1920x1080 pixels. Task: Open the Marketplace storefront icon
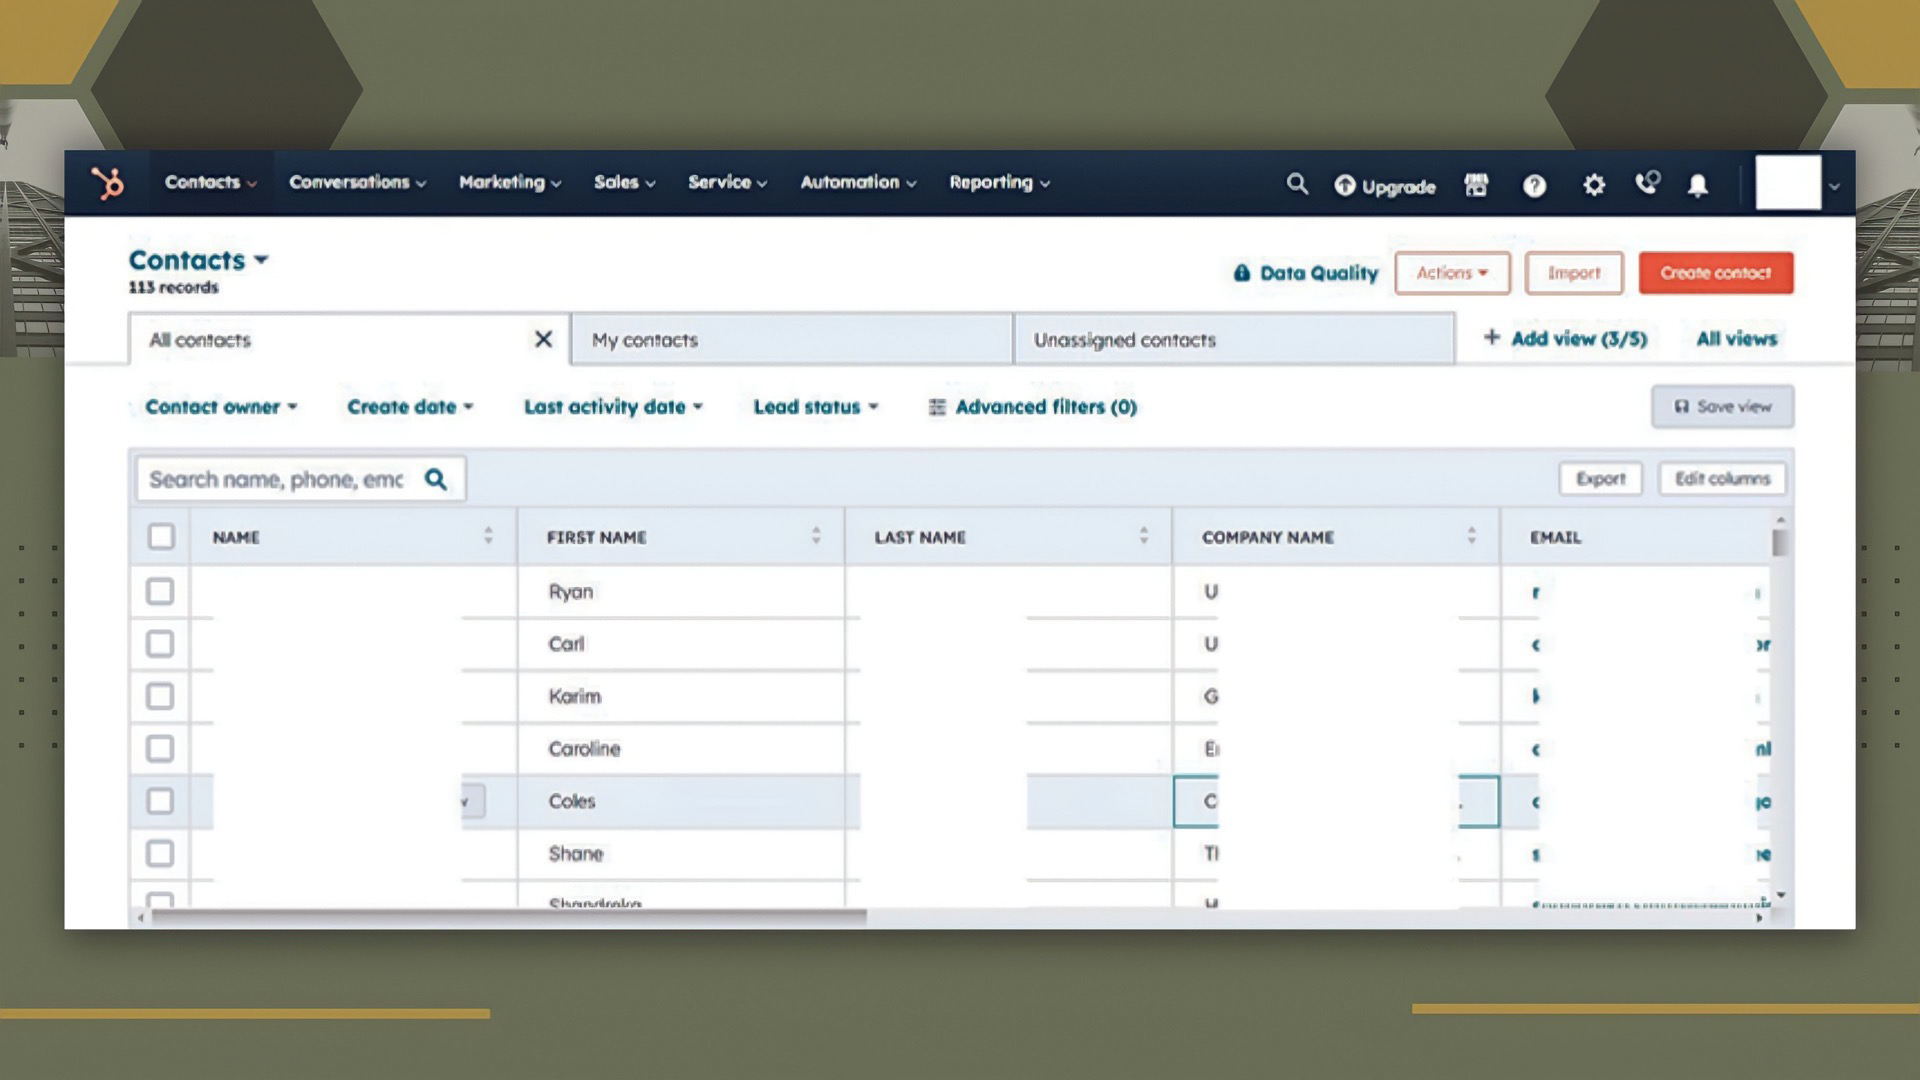click(x=1476, y=185)
